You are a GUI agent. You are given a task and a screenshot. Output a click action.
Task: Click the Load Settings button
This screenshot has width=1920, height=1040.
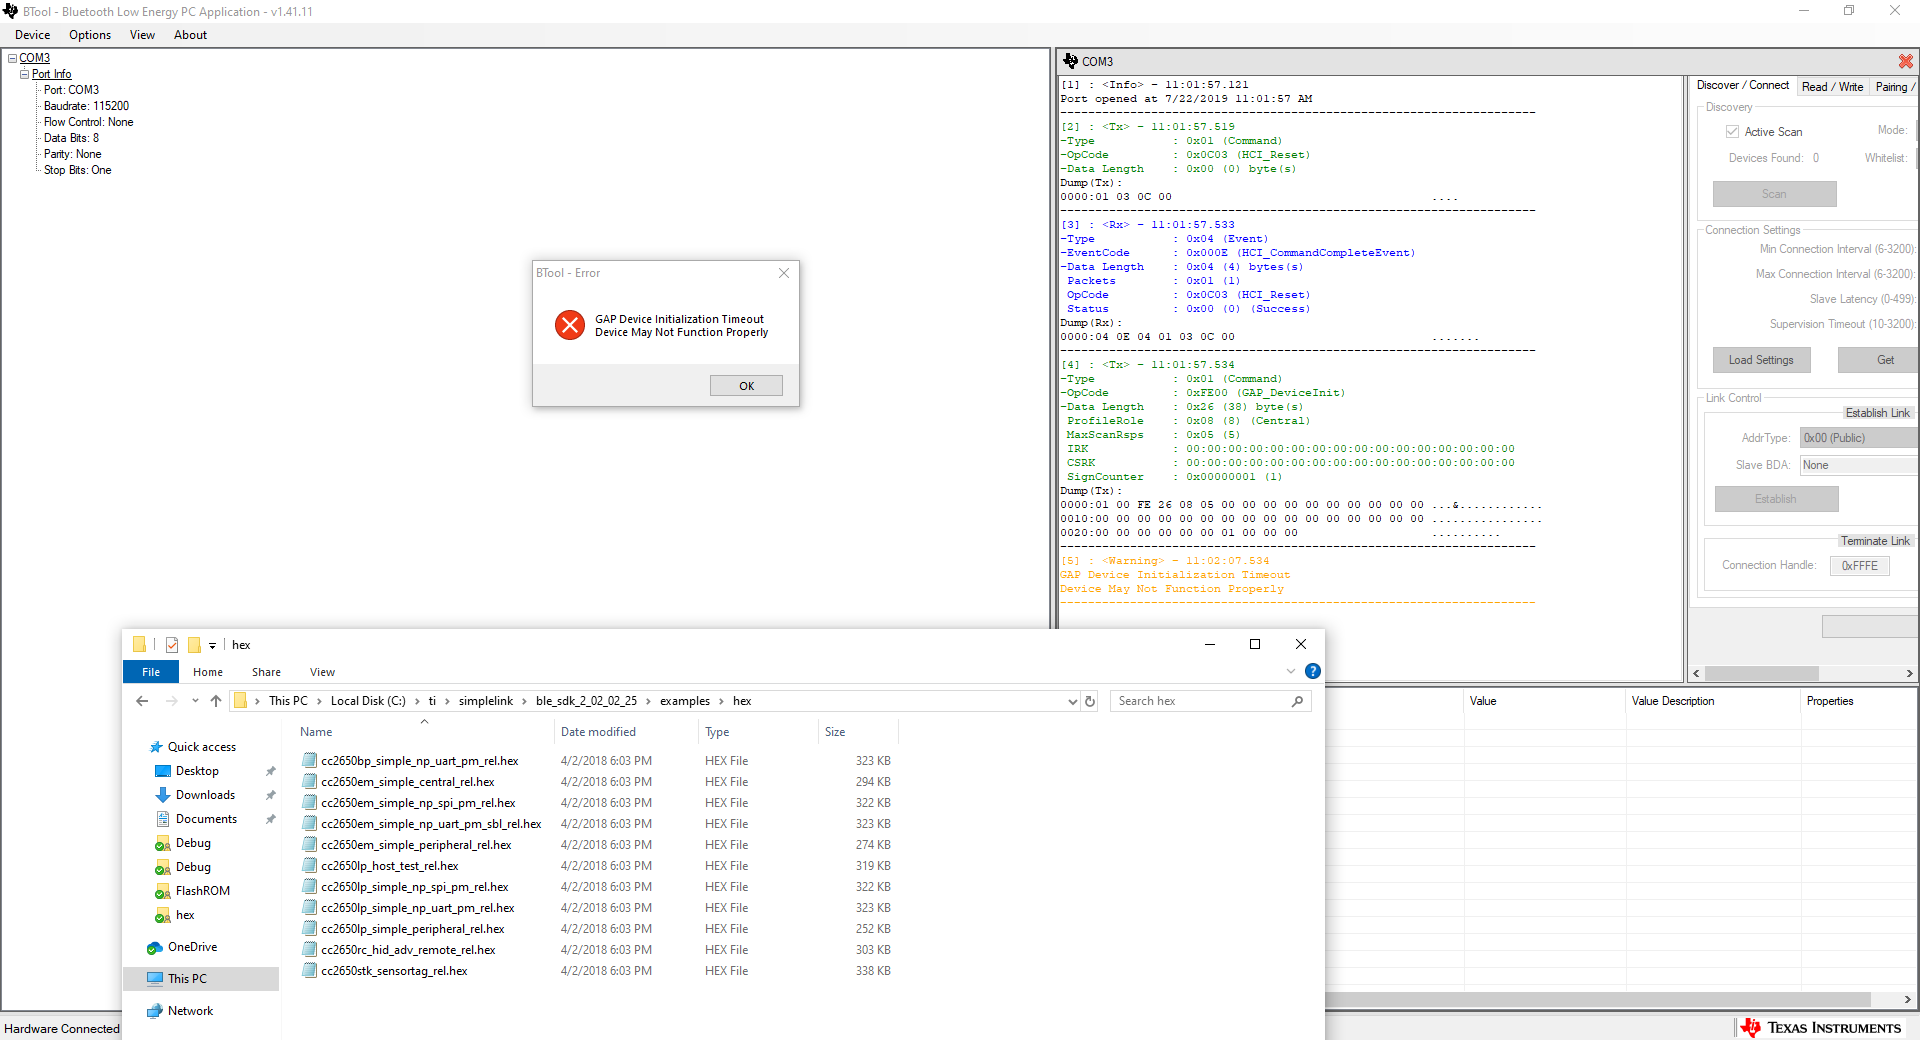[x=1761, y=360]
